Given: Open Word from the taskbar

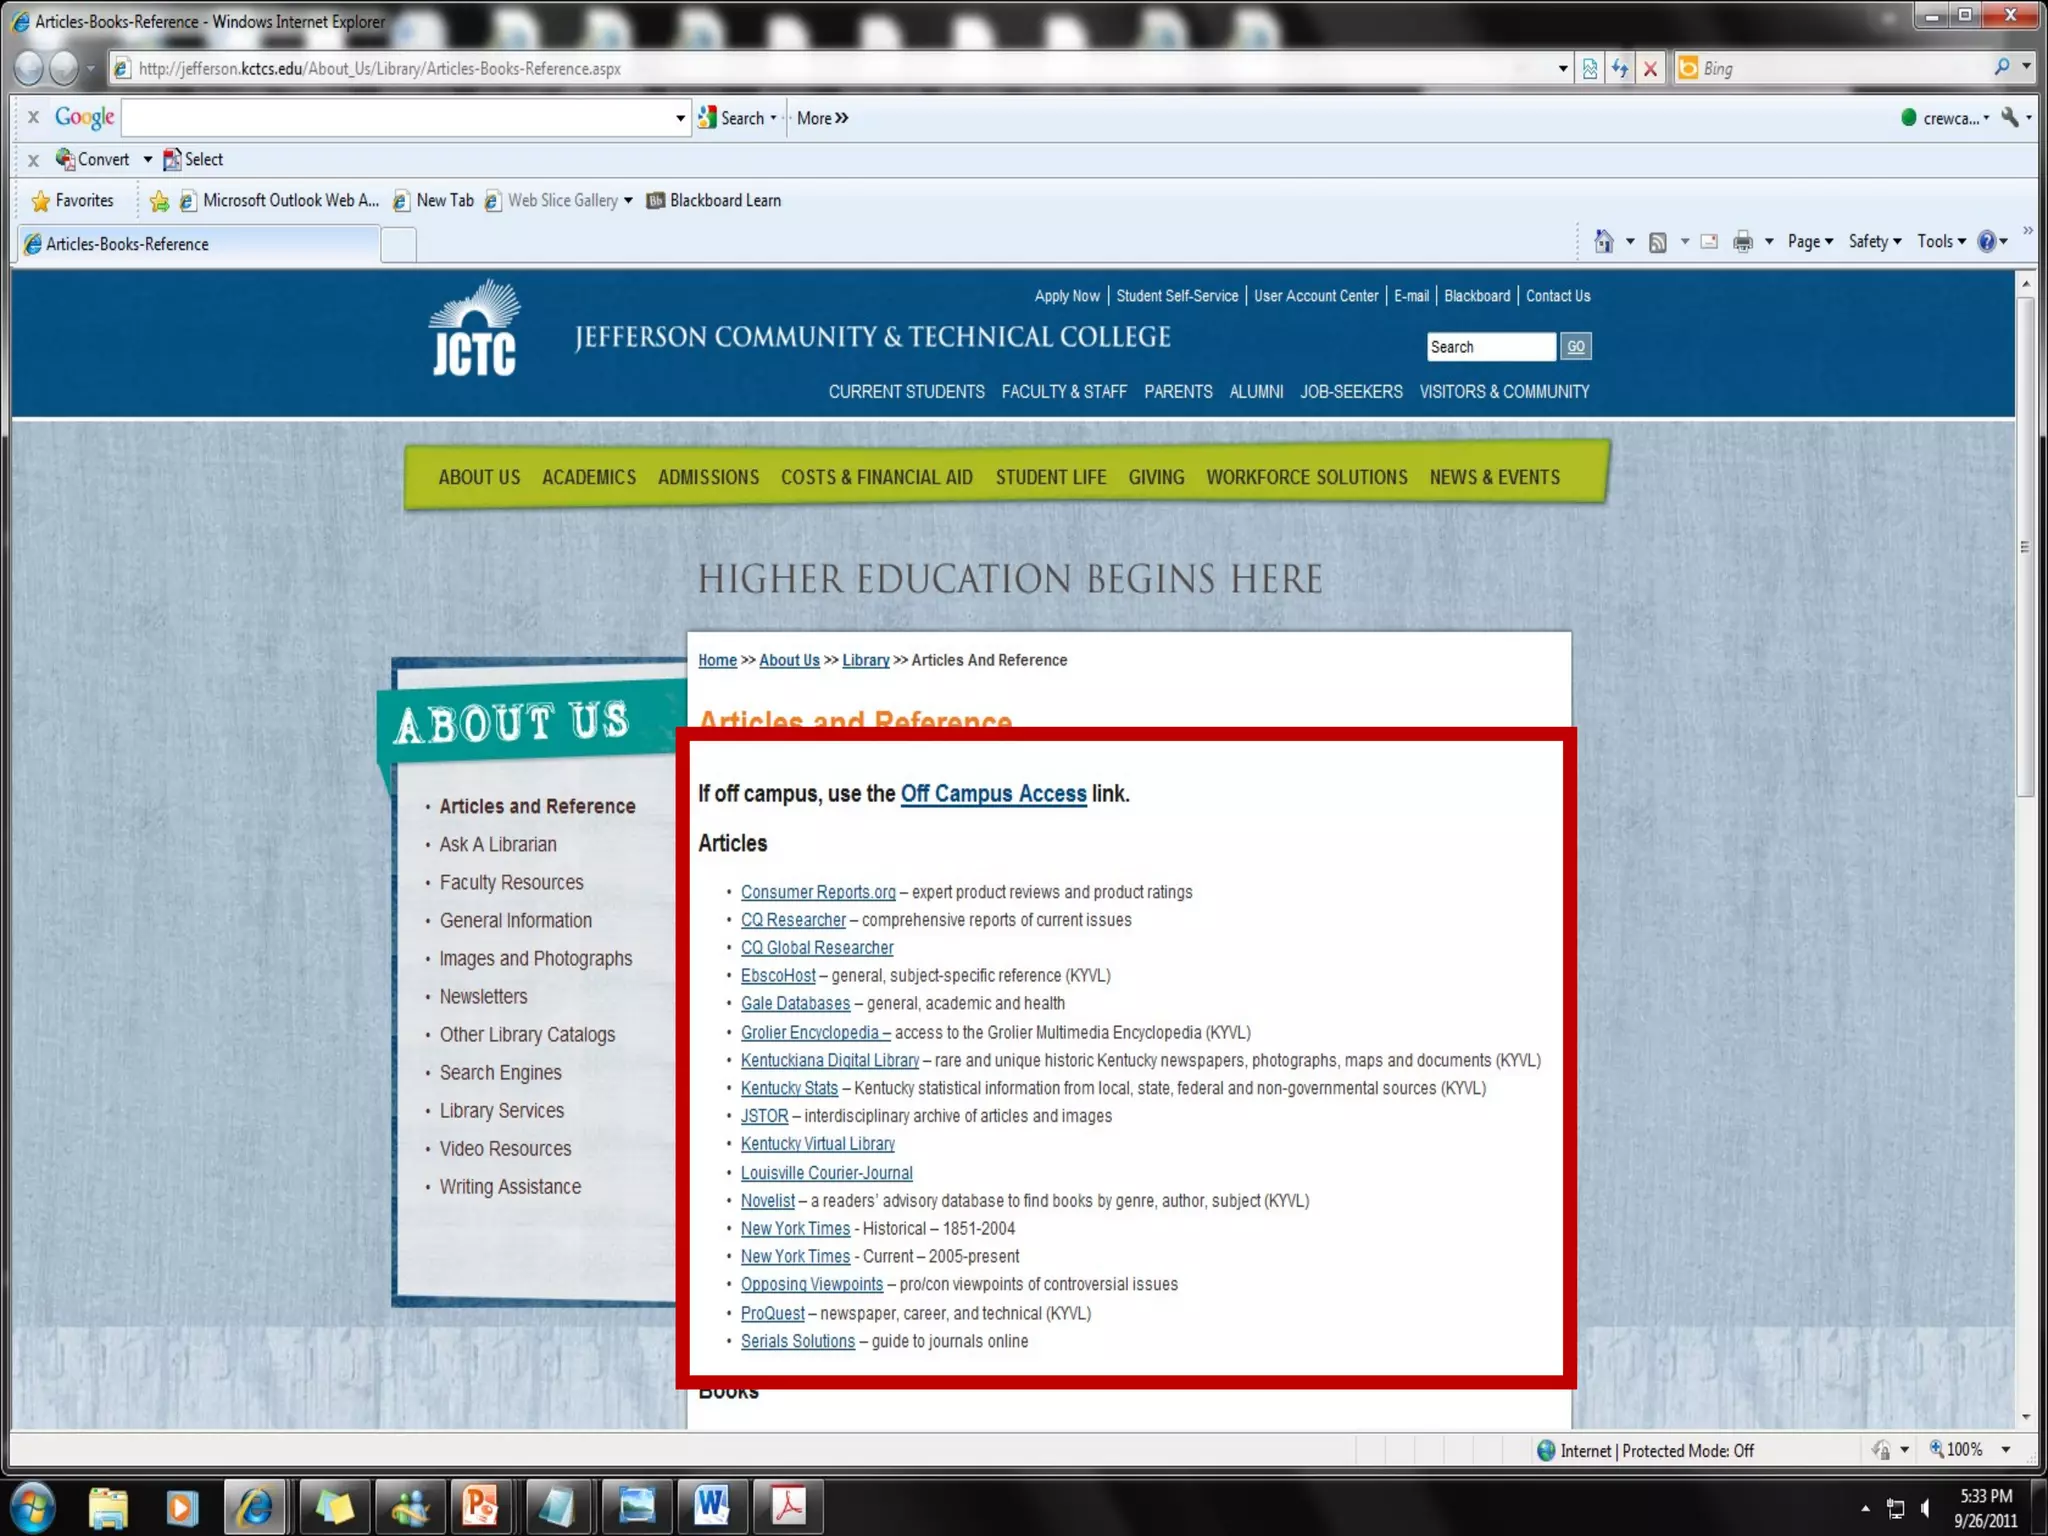Looking at the screenshot, I should 712,1506.
